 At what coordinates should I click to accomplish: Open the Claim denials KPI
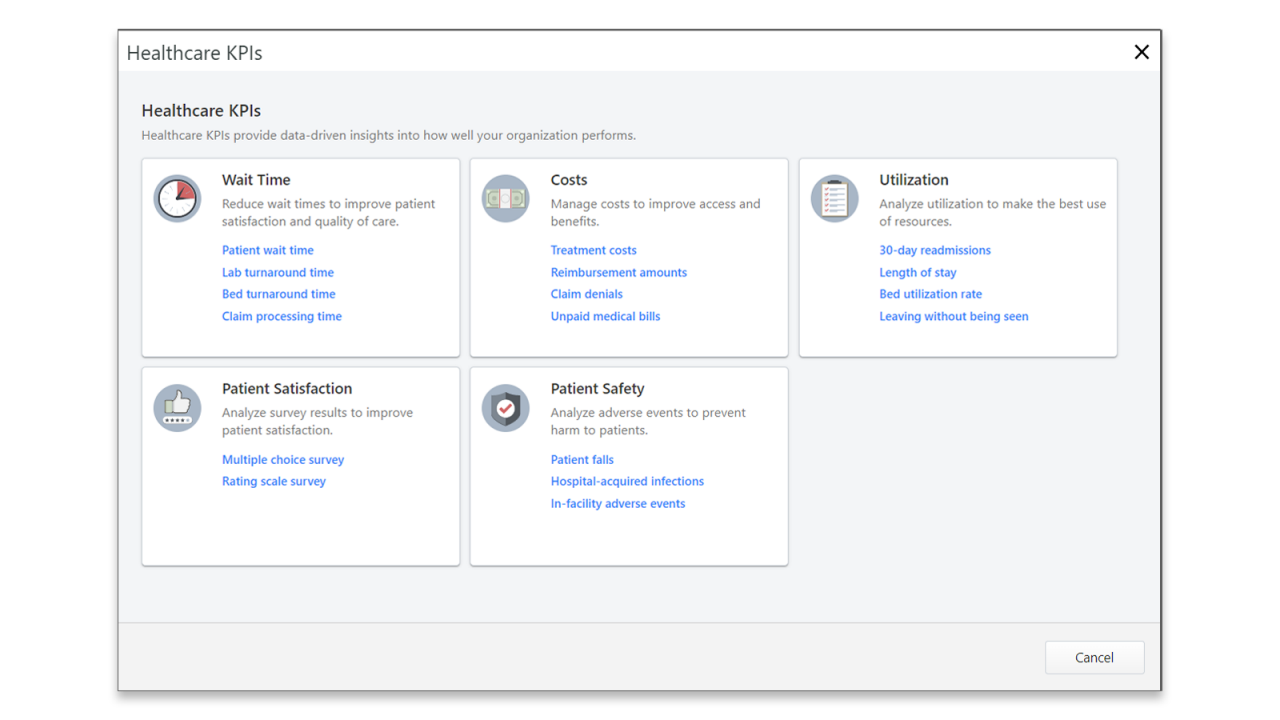pyautogui.click(x=586, y=293)
